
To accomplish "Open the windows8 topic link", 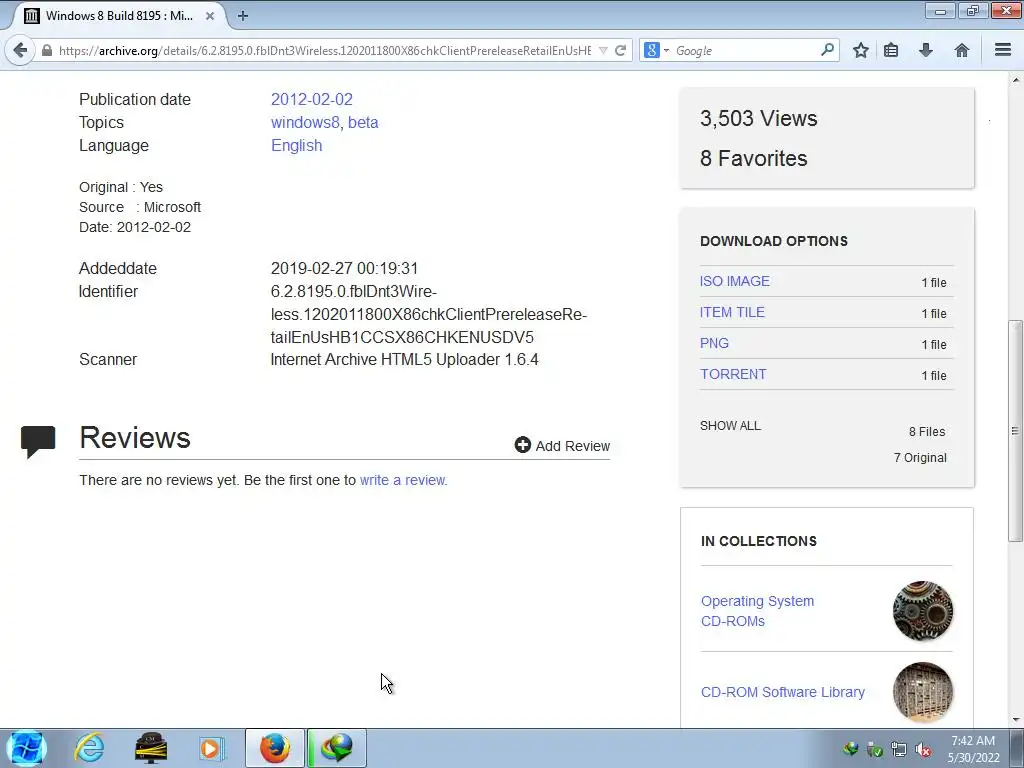I will [x=305, y=122].
